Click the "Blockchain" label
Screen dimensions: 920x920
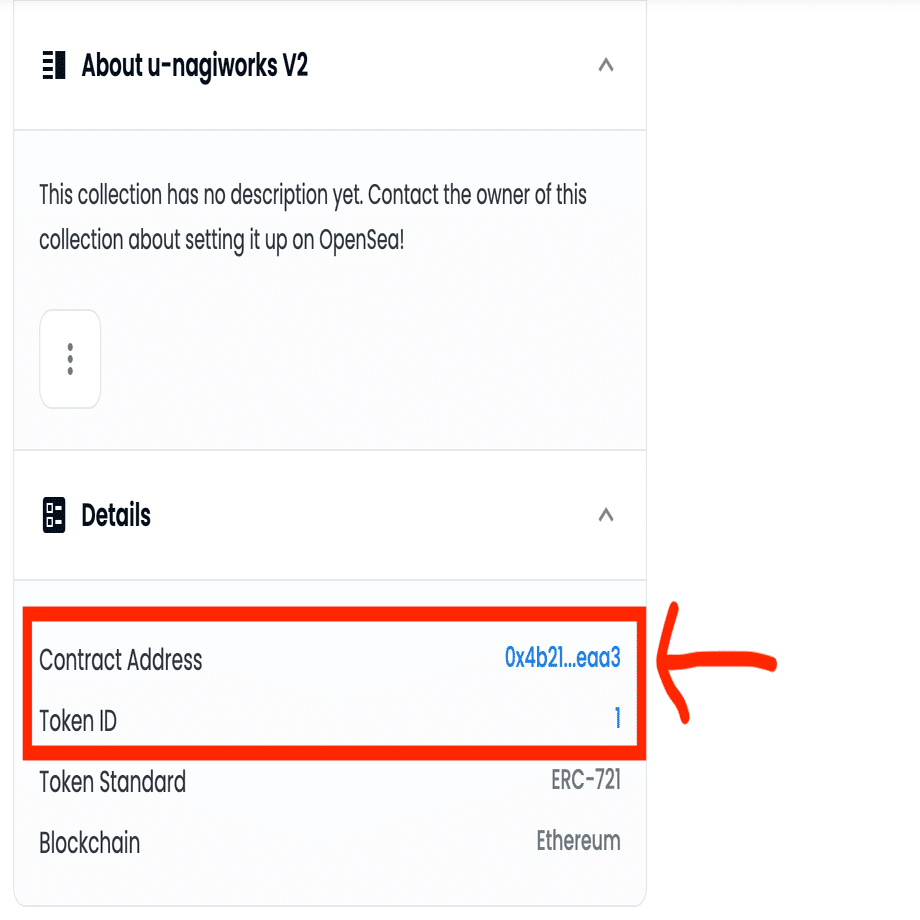point(89,843)
